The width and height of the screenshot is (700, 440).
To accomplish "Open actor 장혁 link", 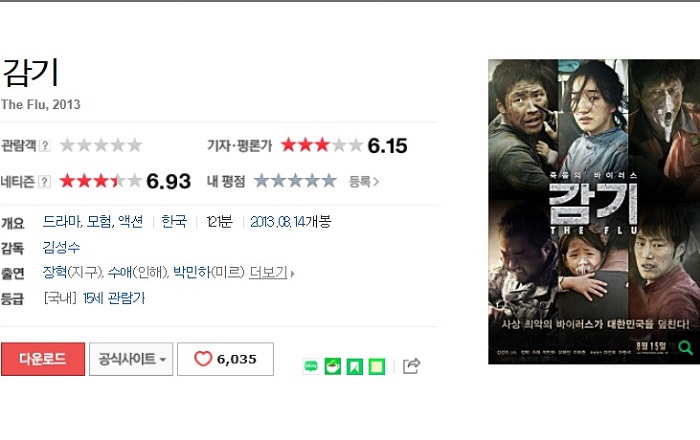I will point(54,272).
